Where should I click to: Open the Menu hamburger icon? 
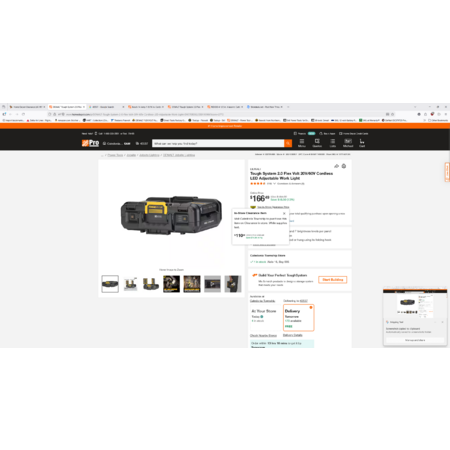(x=302, y=143)
